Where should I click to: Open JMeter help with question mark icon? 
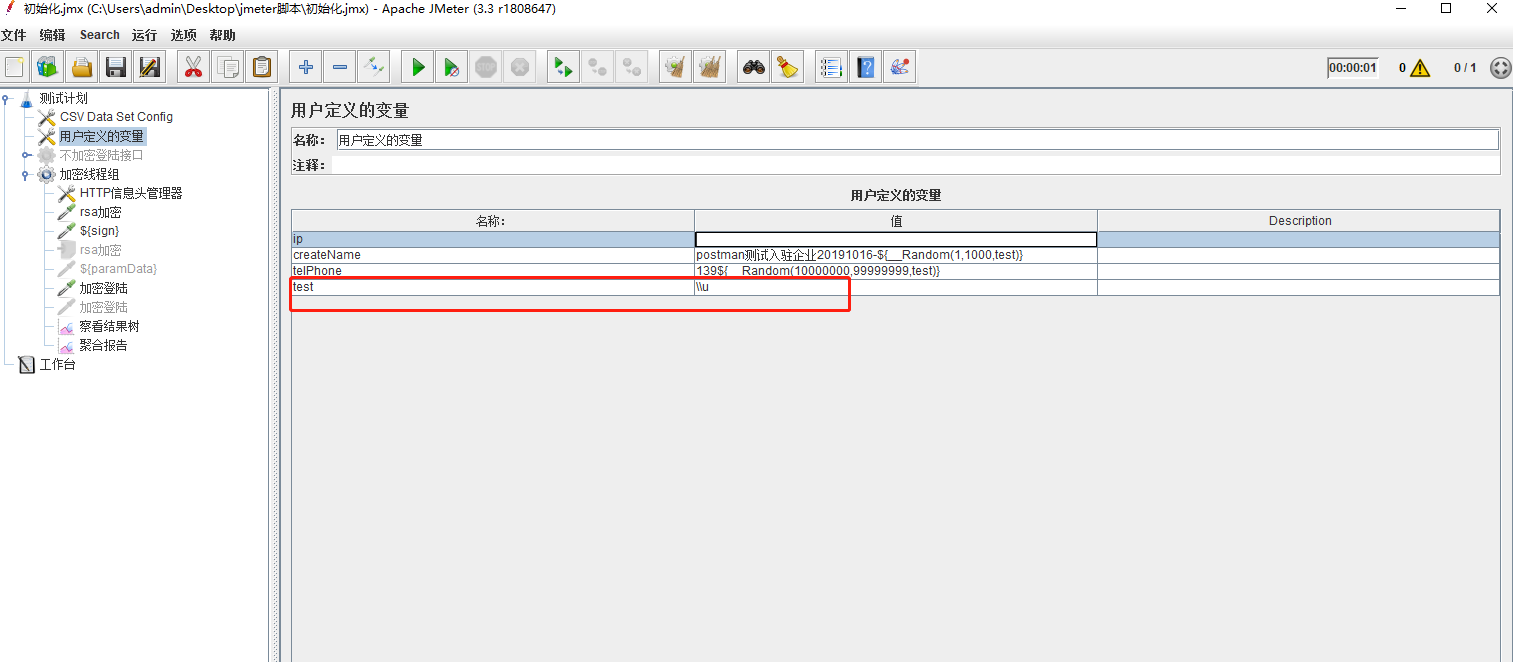tap(866, 66)
